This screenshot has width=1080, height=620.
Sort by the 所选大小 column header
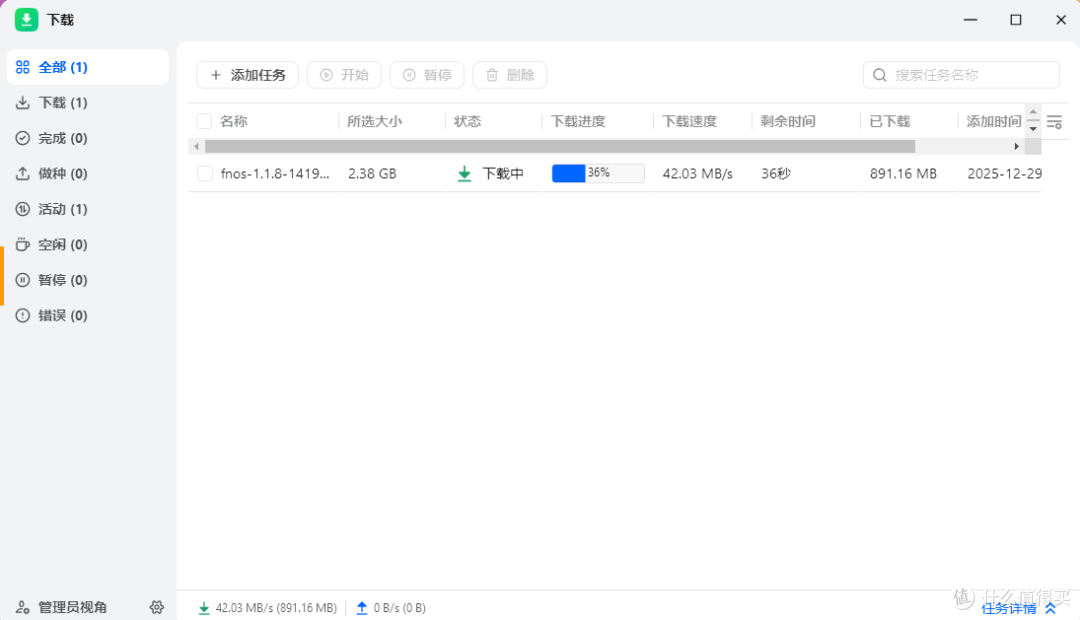pyautogui.click(x=375, y=121)
